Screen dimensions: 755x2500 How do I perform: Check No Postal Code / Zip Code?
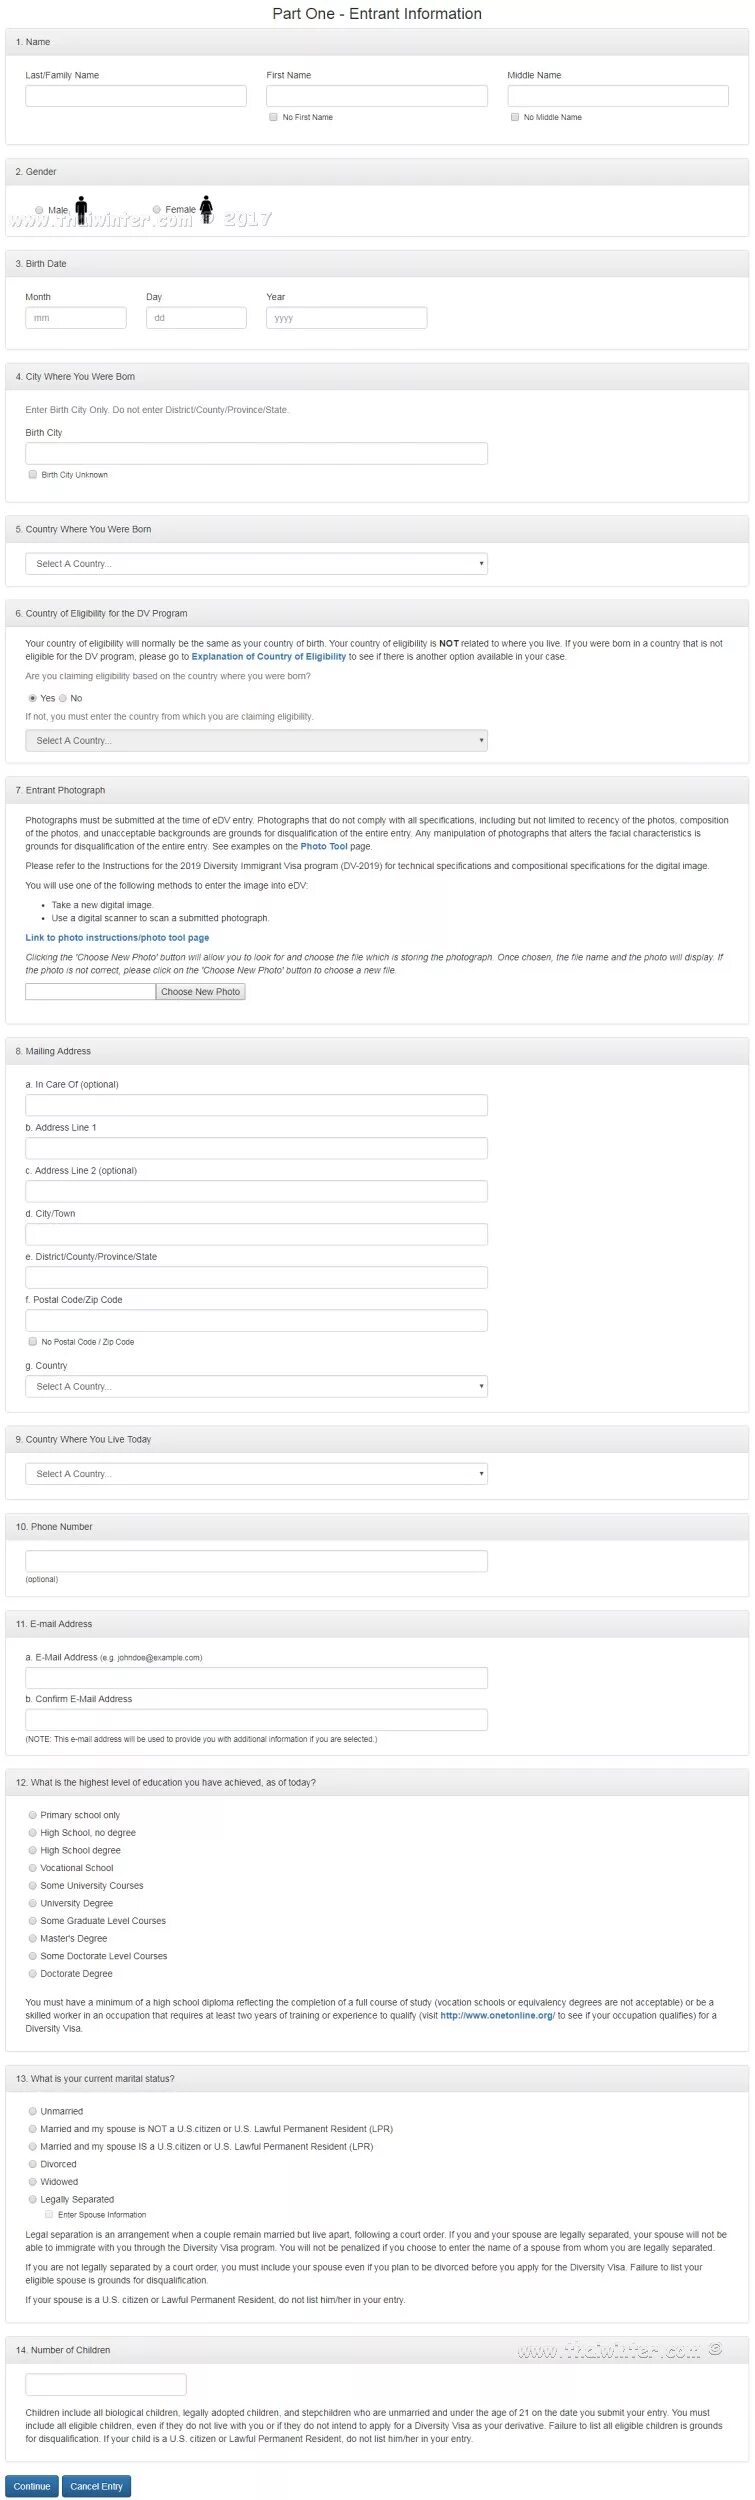click(33, 1341)
